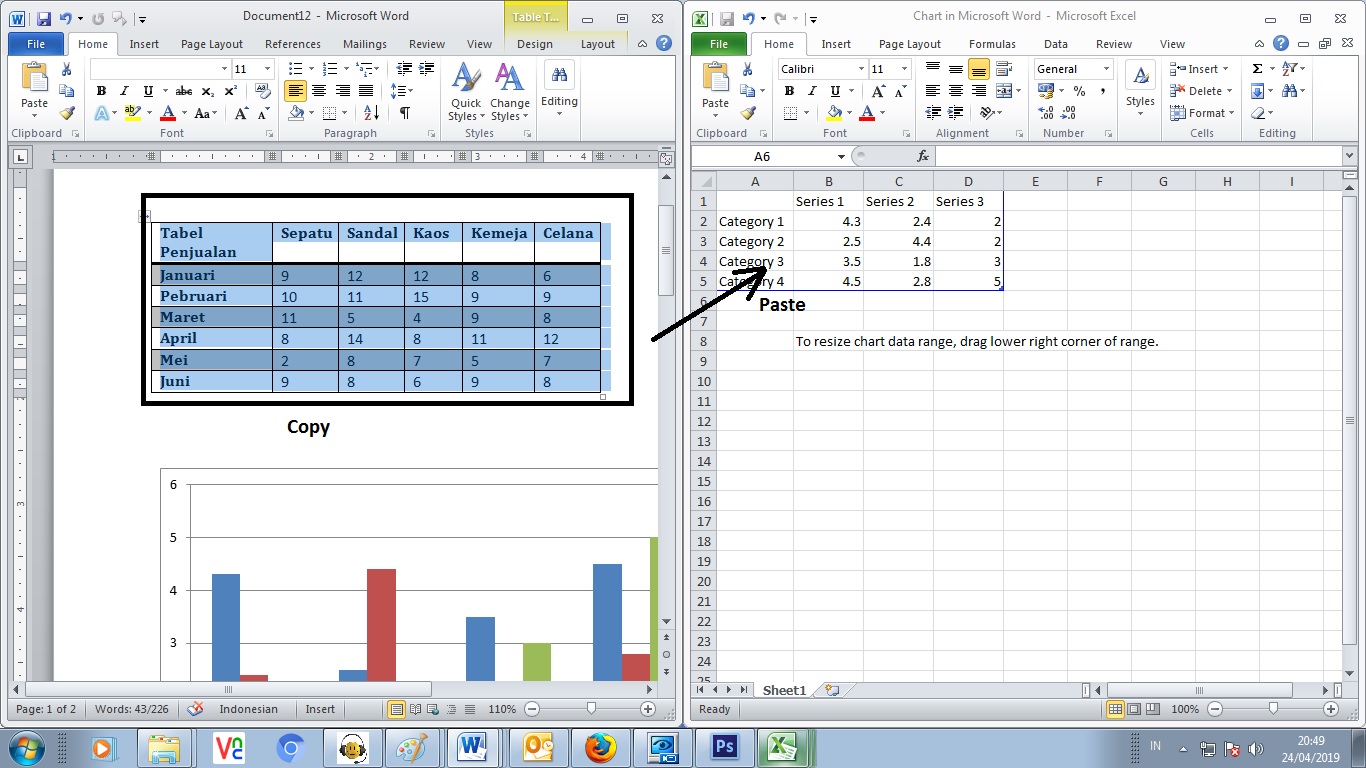
Task: Toggle Bold in Excel Font group
Action: click(x=789, y=91)
